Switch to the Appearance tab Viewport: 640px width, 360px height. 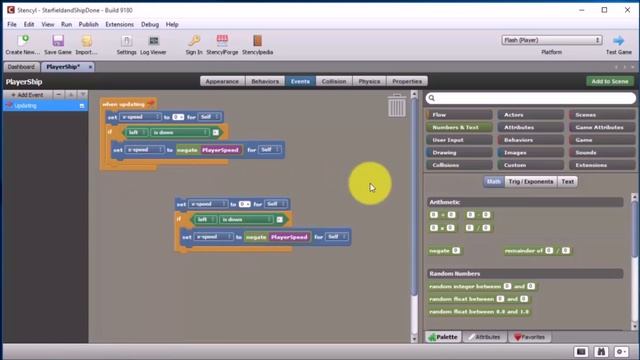tap(222, 81)
